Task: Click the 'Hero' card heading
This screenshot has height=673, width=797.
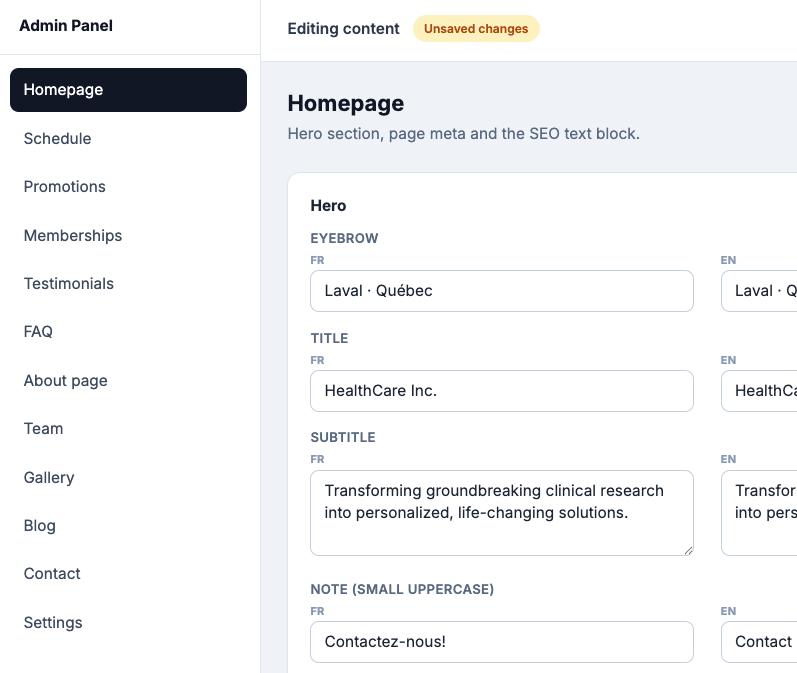Action: [x=328, y=205]
